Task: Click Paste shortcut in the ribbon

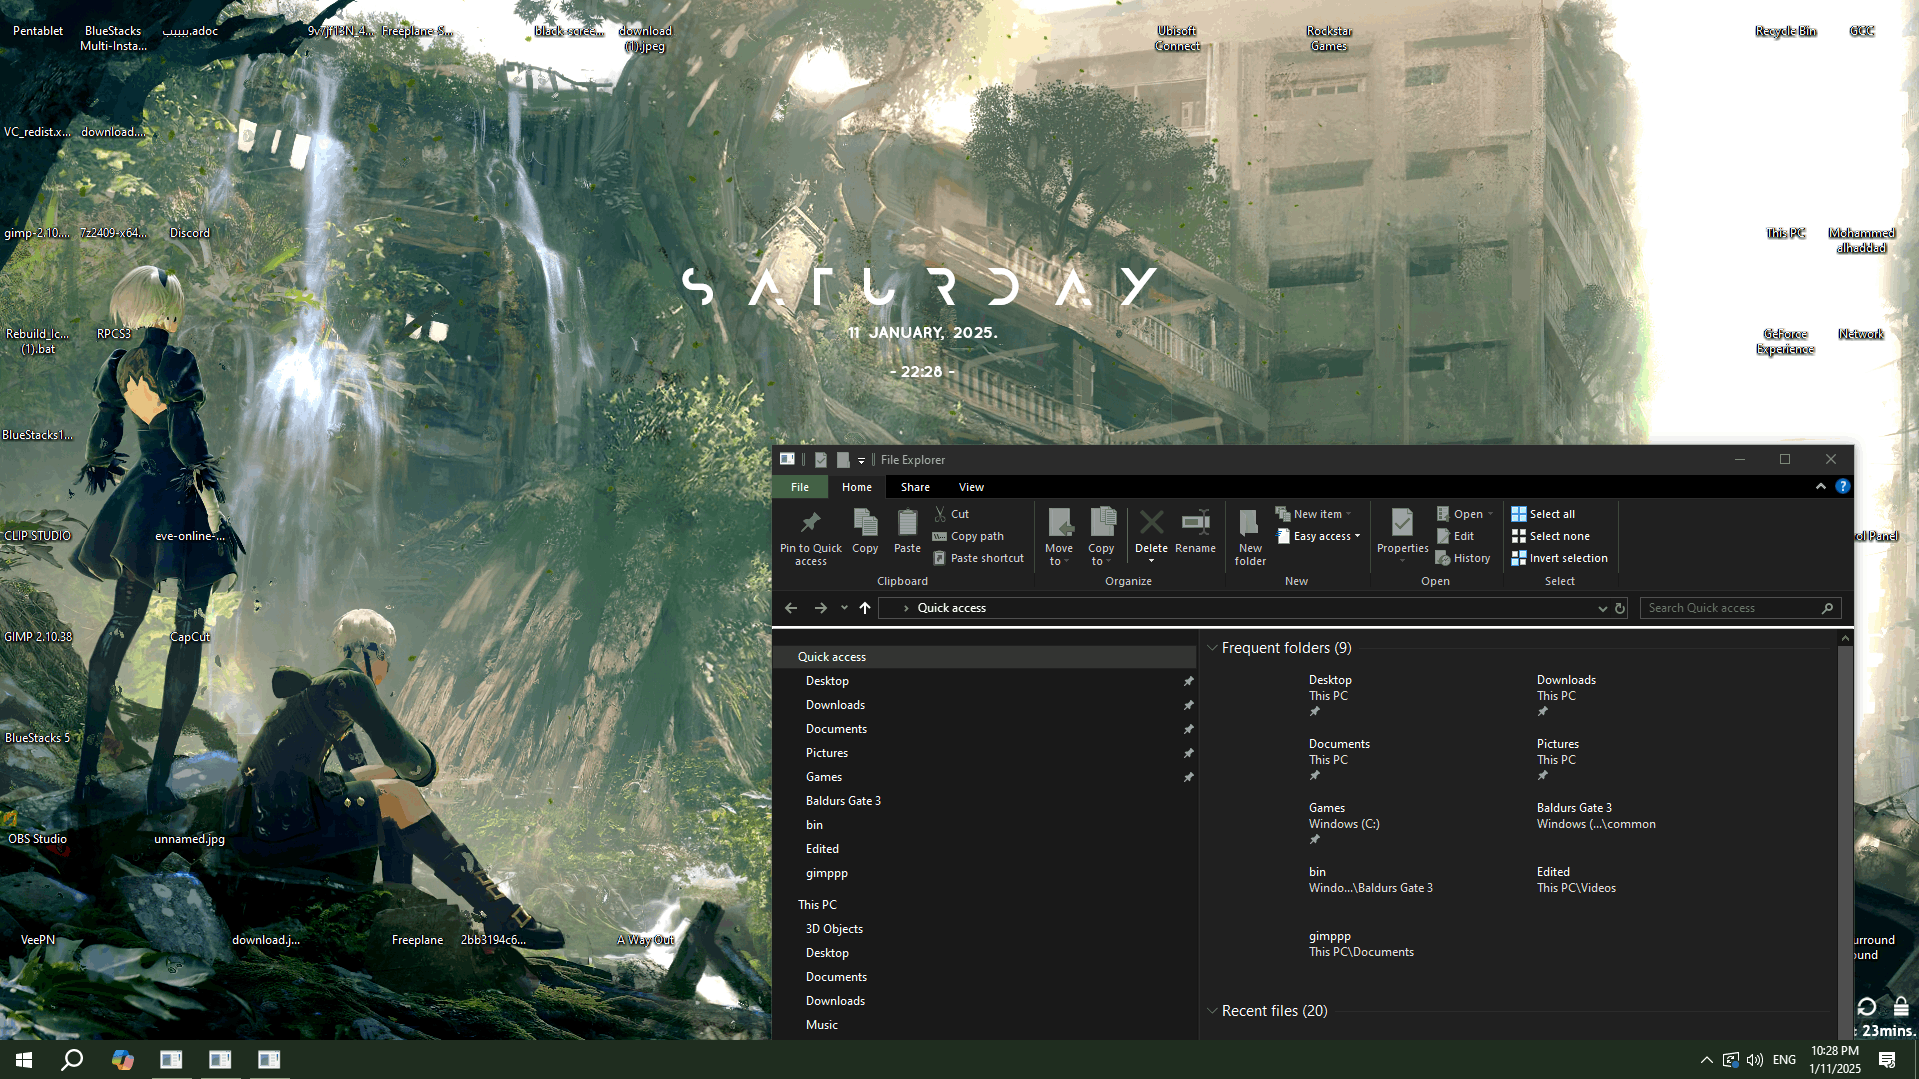Action: 978,558
